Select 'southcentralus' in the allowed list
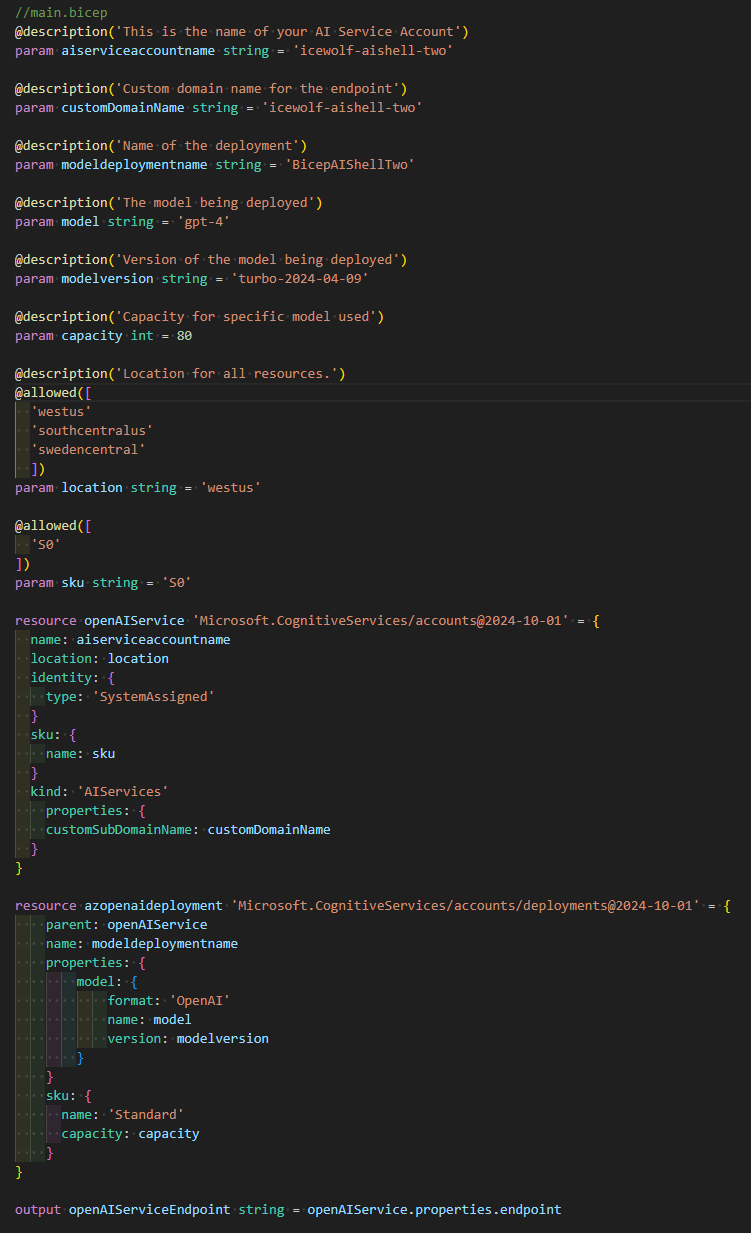This screenshot has height=1233, width=751. click(92, 430)
